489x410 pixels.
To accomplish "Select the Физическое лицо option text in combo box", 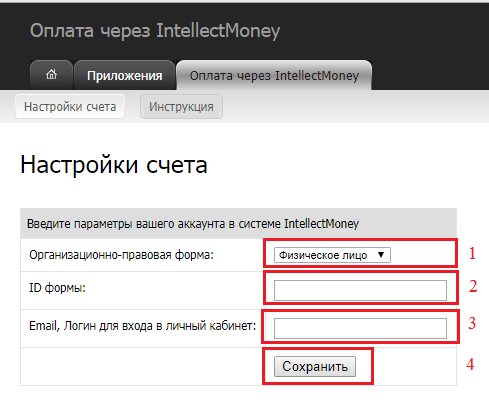I will [323, 255].
